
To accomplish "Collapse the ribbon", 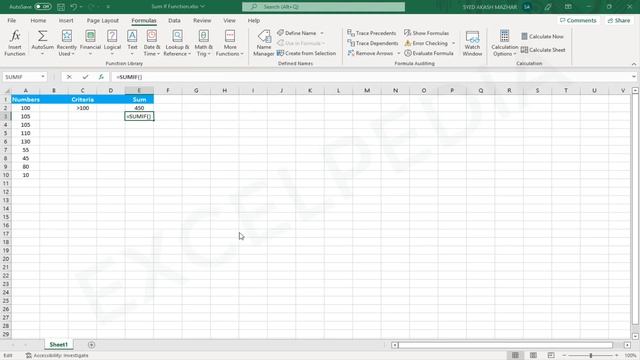I will click(x=633, y=64).
